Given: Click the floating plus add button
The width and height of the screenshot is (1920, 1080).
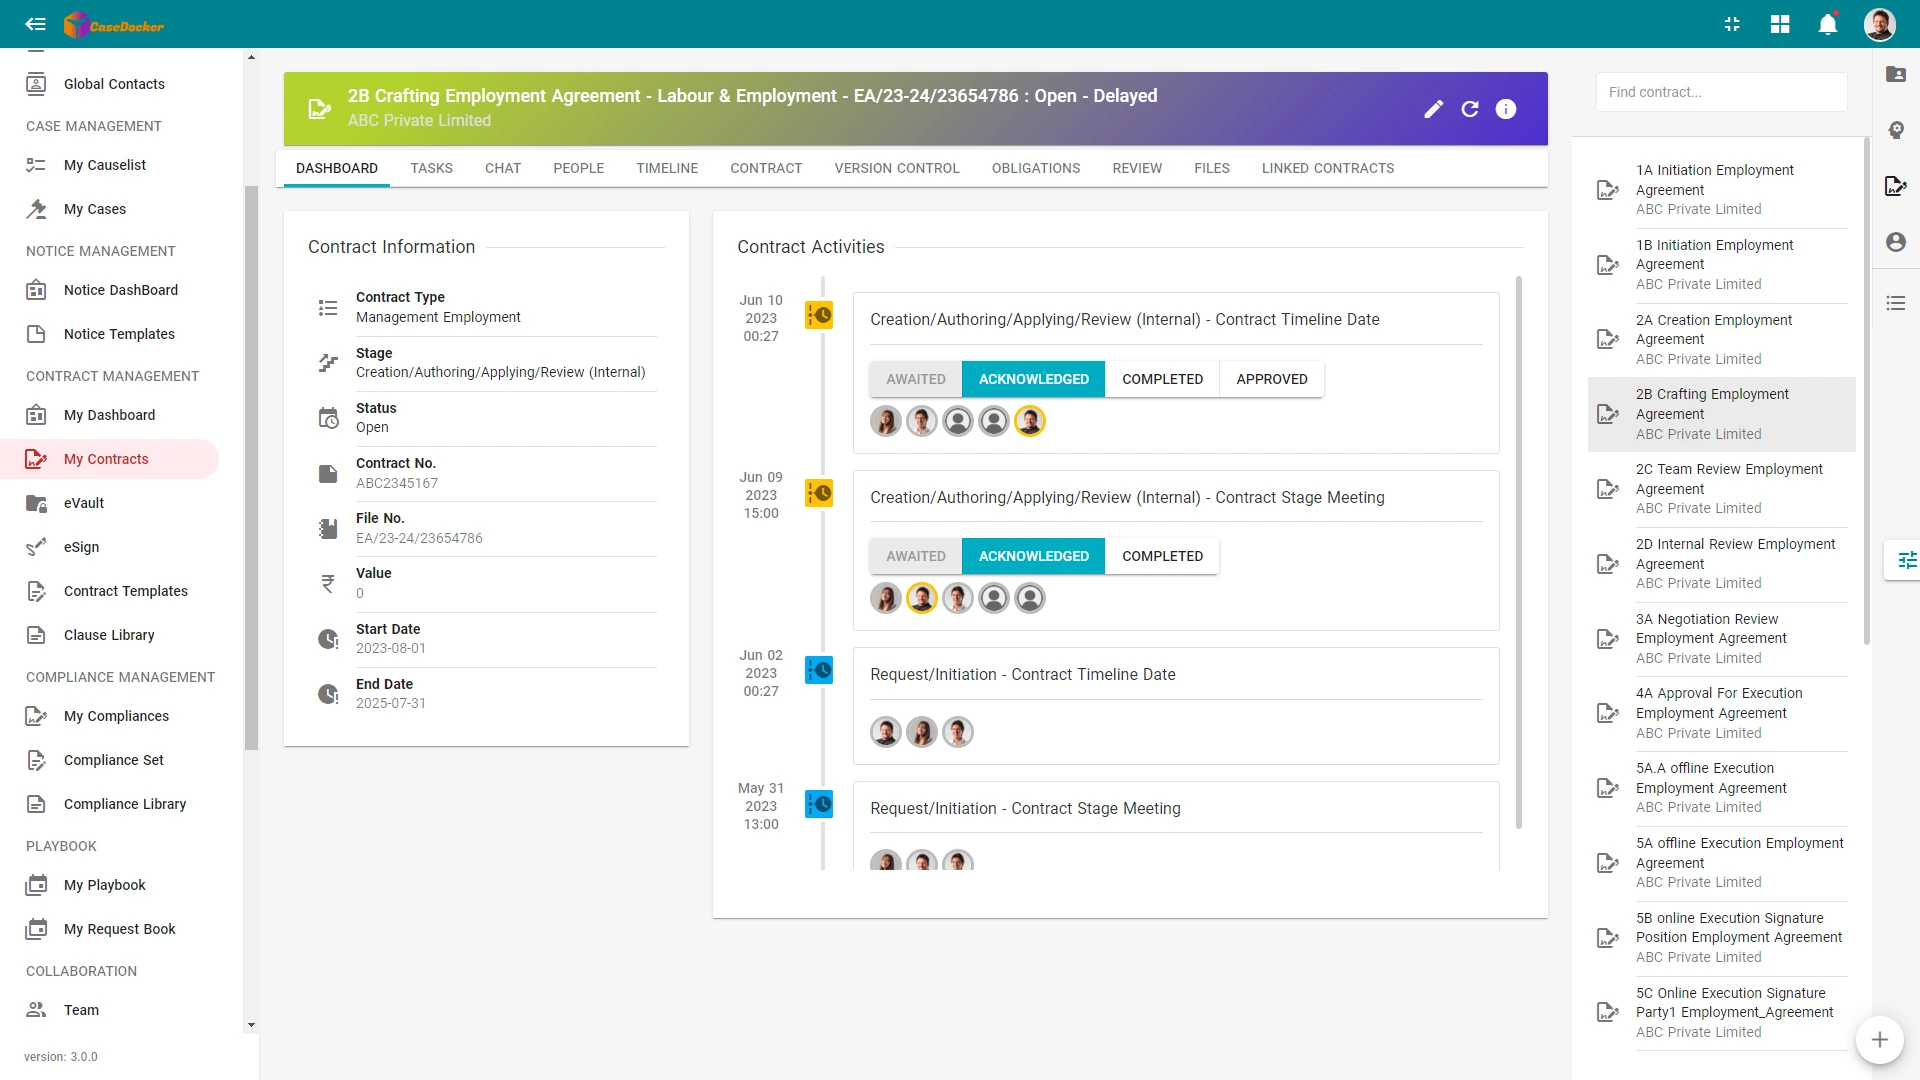Looking at the screenshot, I should click(x=1879, y=1040).
